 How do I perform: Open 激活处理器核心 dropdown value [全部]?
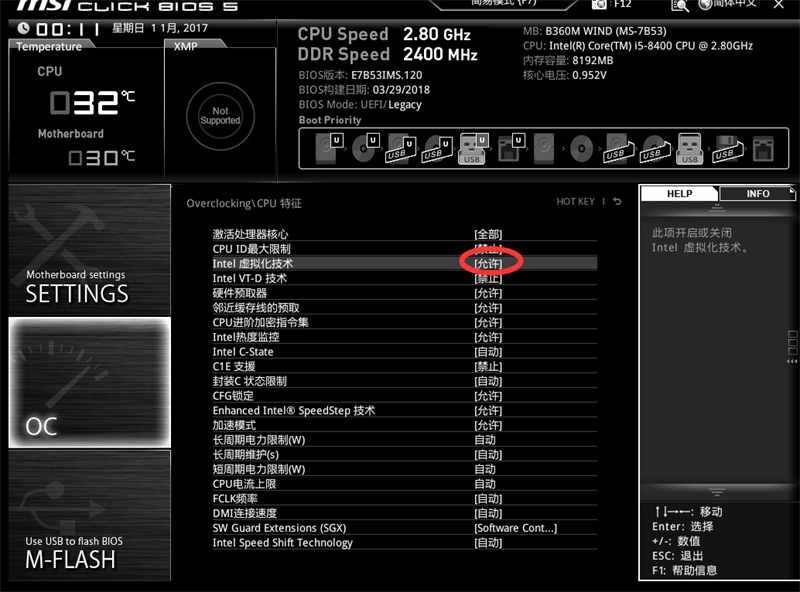point(488,234)
